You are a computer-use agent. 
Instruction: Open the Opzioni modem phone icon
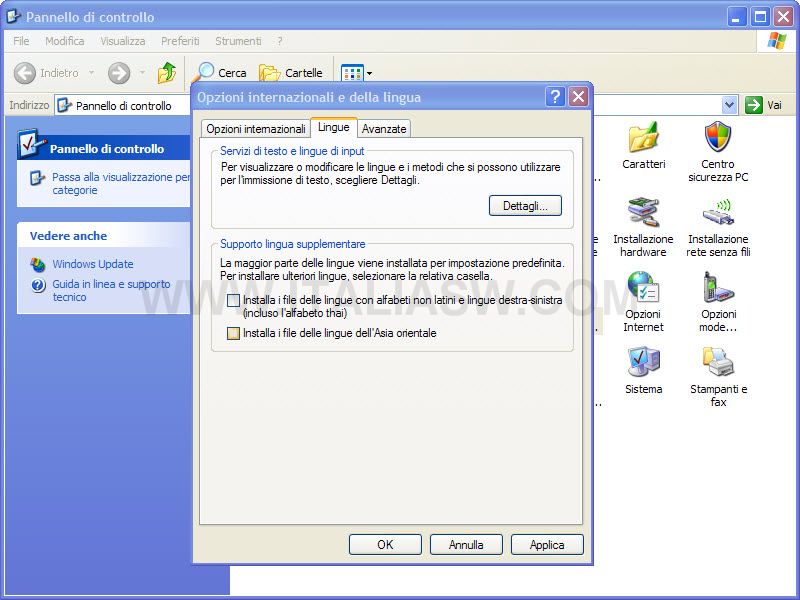pyautogui.click(x=718, y=287)
